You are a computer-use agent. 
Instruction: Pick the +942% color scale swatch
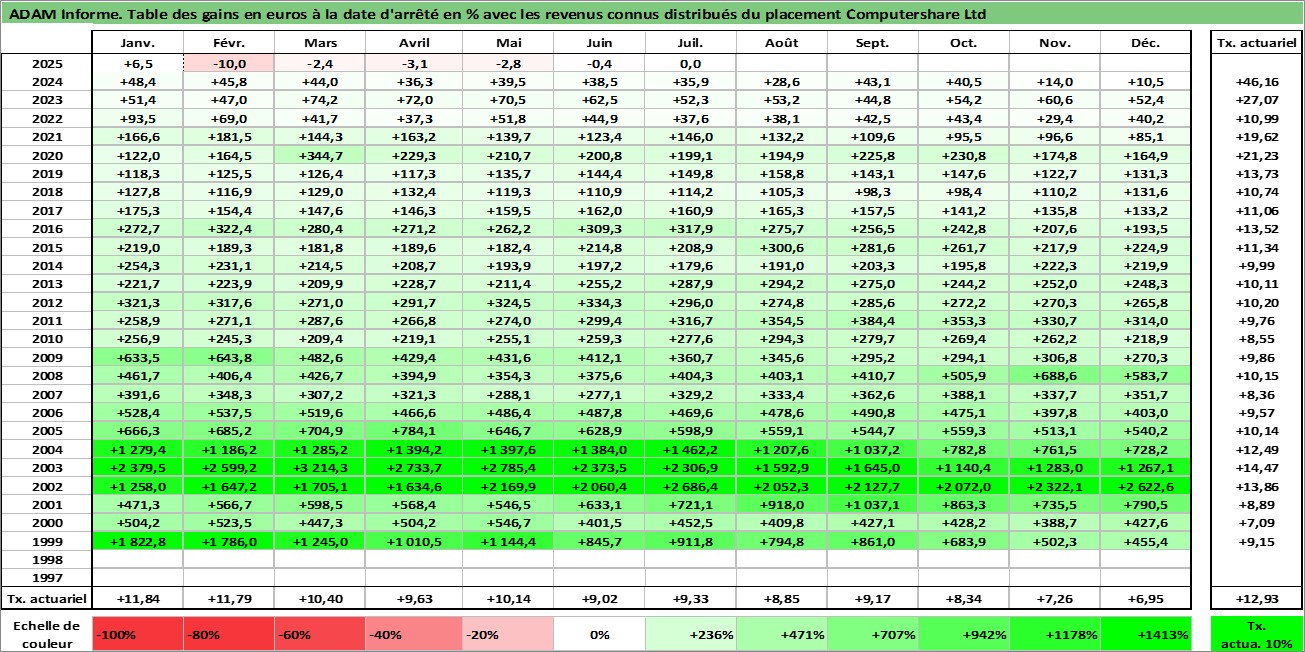pos(964,634)
